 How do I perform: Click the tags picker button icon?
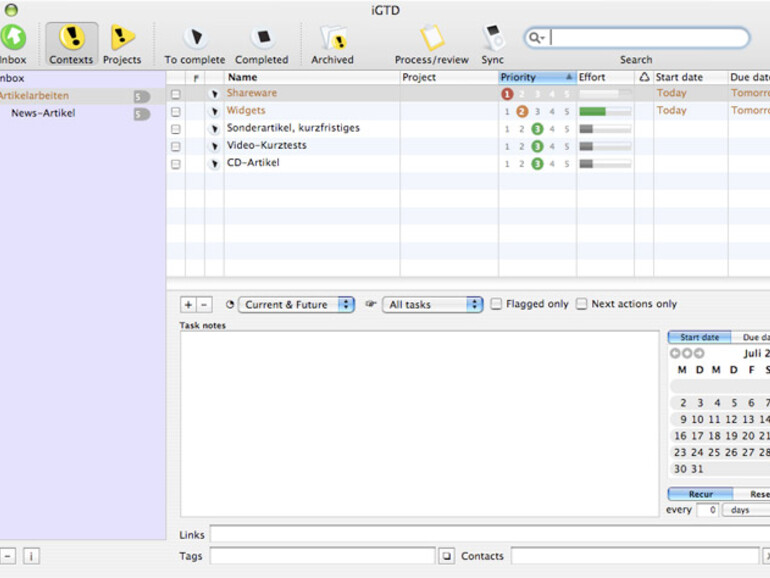coord(446,556)
